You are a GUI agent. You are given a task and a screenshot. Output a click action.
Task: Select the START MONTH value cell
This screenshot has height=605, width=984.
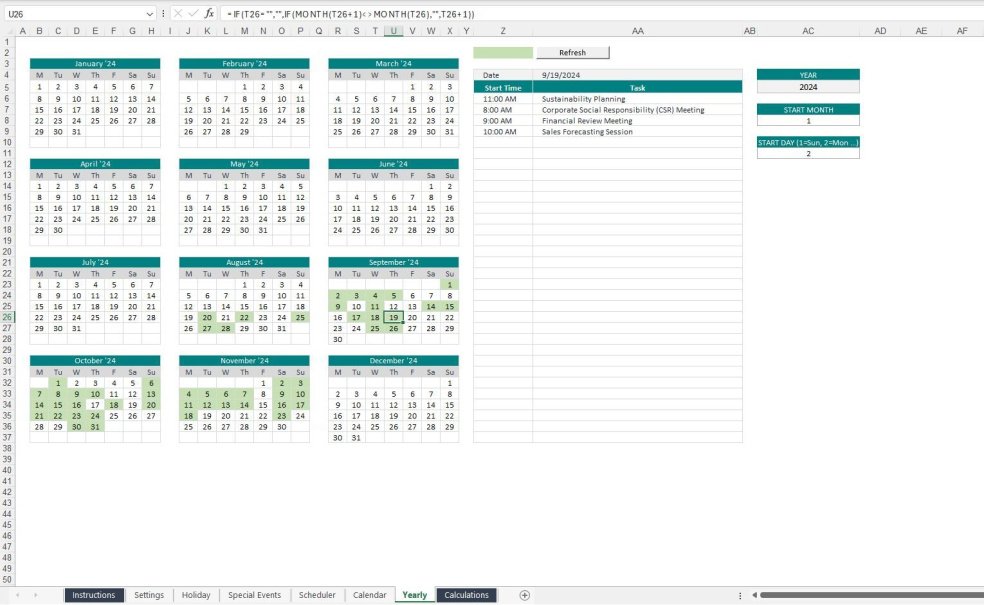point(808,121)
